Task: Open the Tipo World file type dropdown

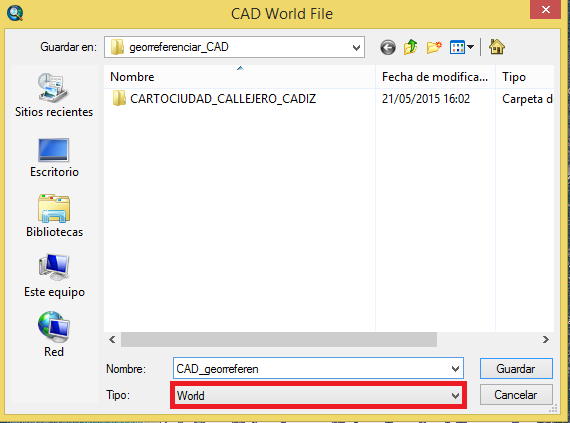Action: [318, 395]
